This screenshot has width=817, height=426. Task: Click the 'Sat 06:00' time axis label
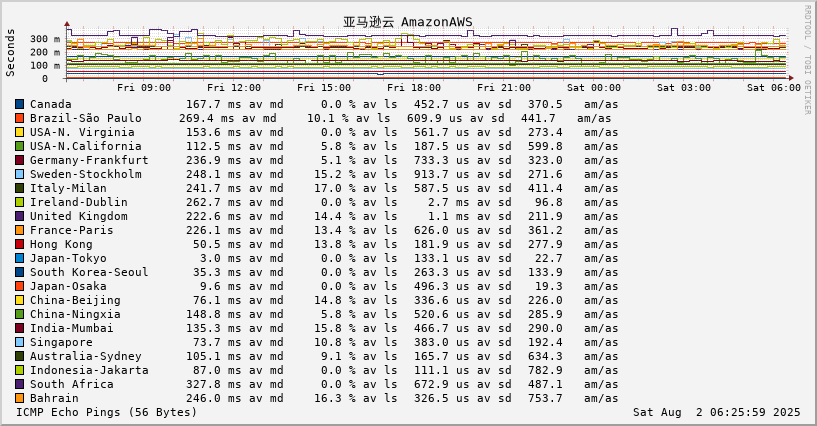pos(774,87)
